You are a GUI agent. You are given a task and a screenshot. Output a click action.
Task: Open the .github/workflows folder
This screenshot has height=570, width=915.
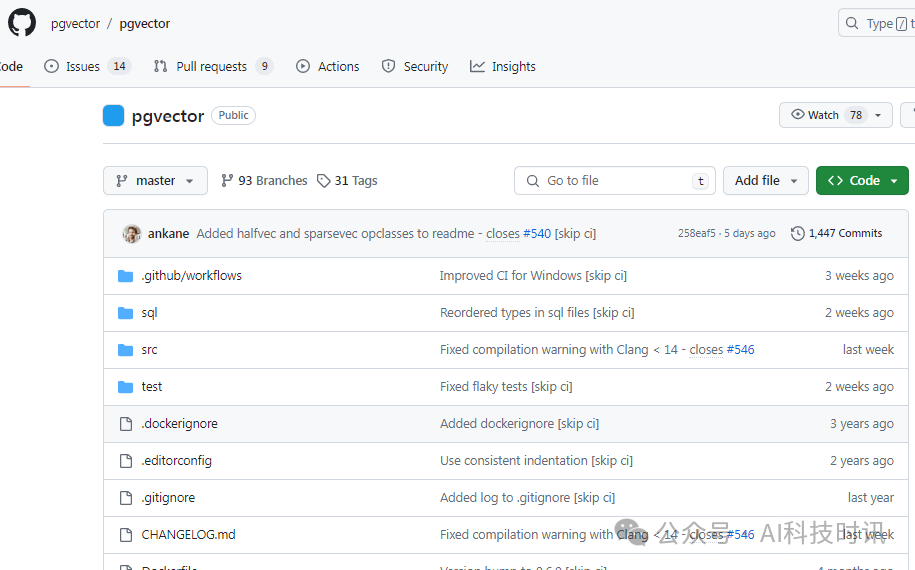click(x=191, y=276)
